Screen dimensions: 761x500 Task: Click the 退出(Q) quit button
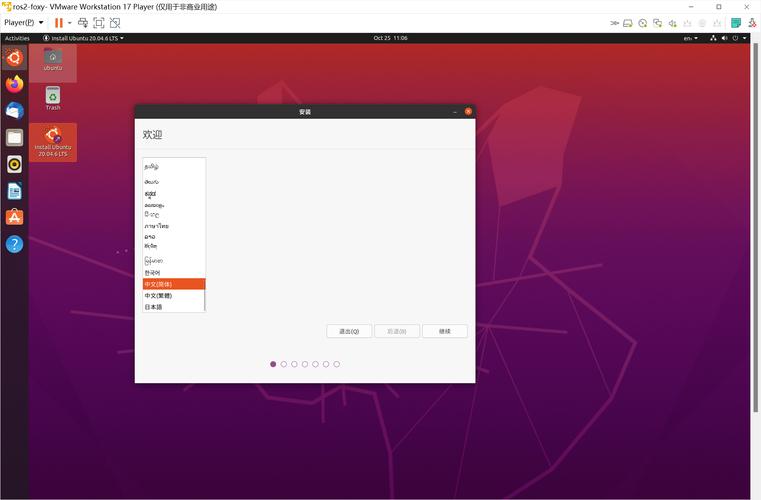click(349, 331)
